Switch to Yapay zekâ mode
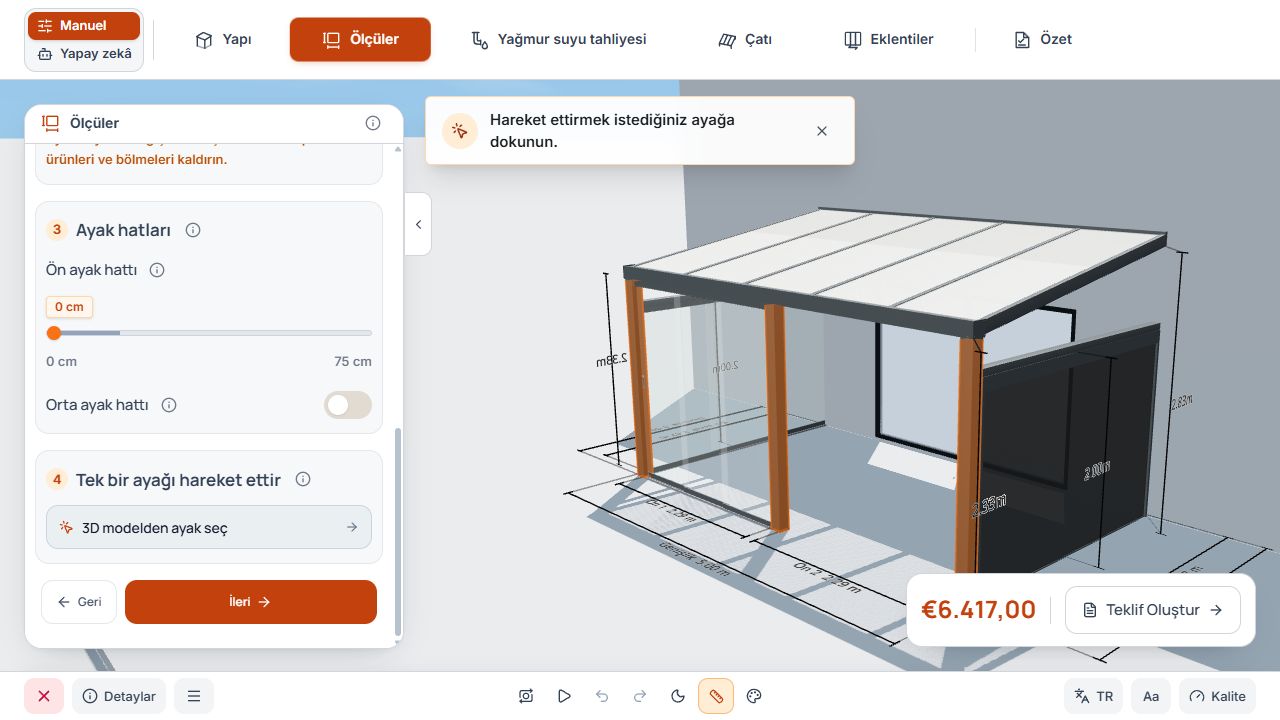Viewport: 1280px width, 720px height. coord(84,54)
